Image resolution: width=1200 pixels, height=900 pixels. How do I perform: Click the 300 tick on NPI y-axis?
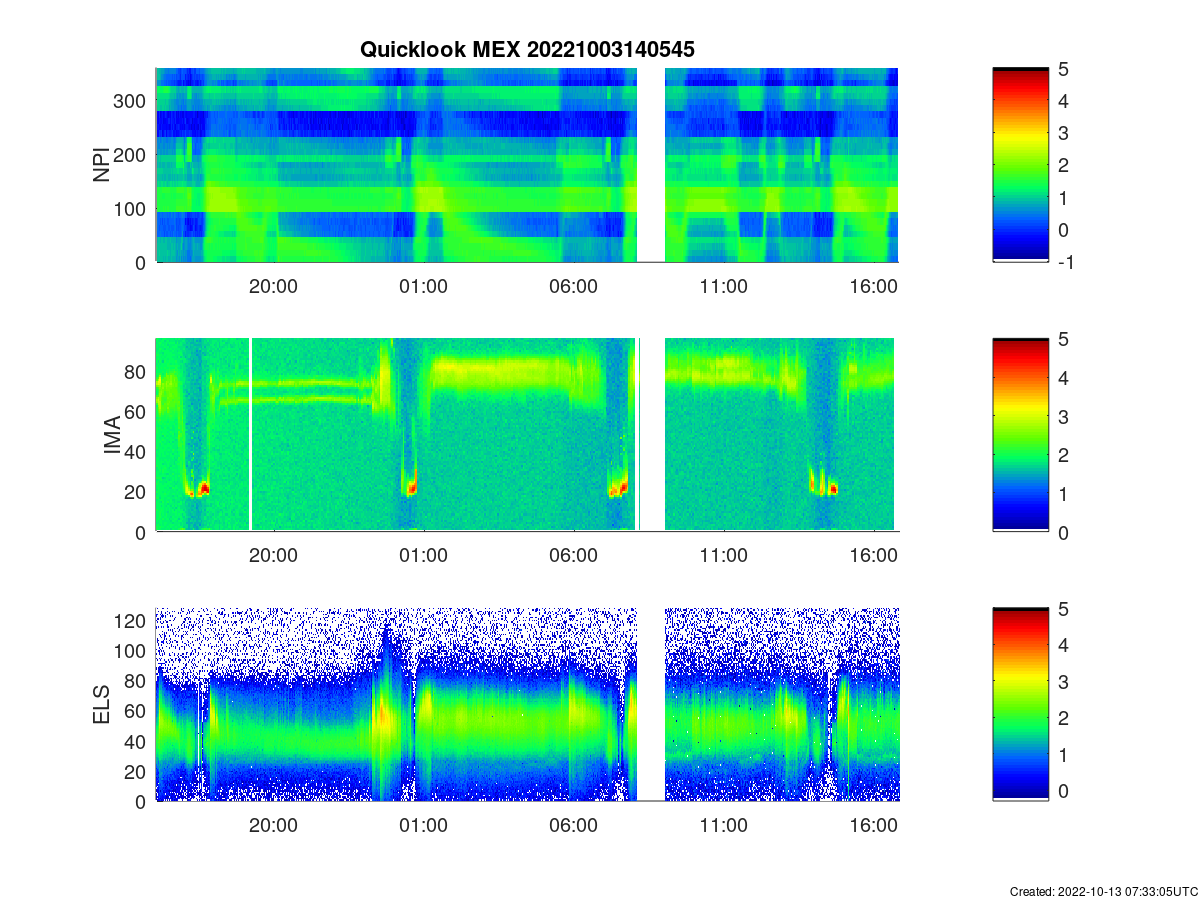point(131,100)
